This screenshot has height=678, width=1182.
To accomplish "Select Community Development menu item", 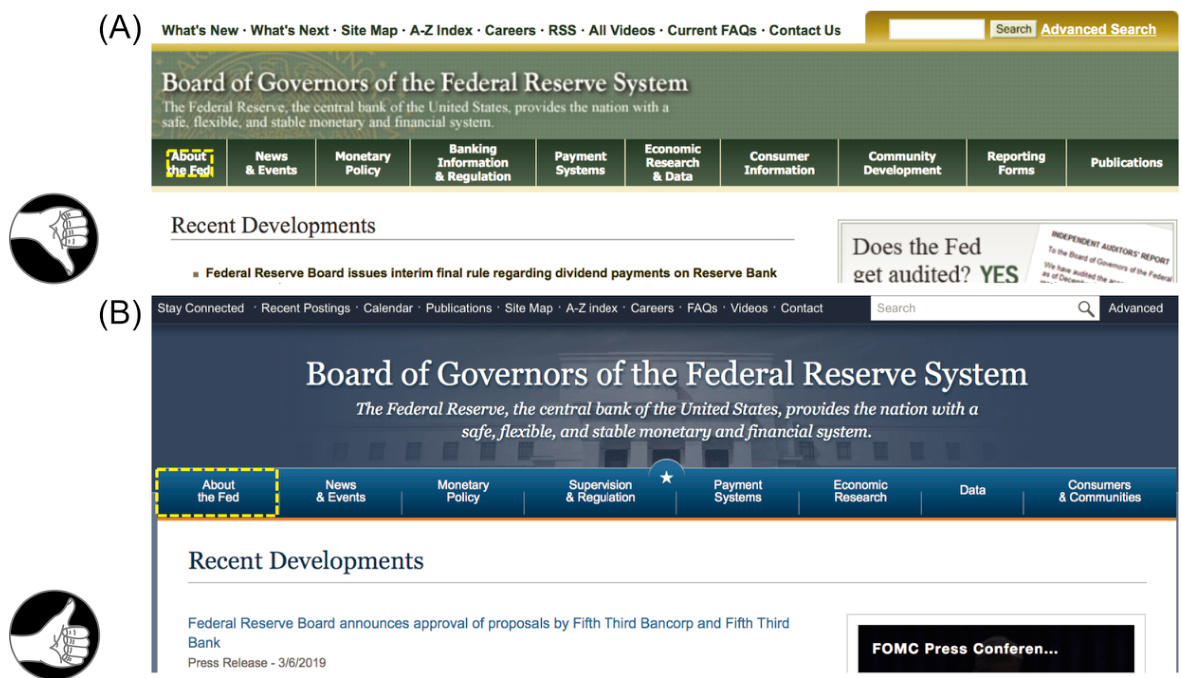I will pyautogui.click(x=902, y=163).
